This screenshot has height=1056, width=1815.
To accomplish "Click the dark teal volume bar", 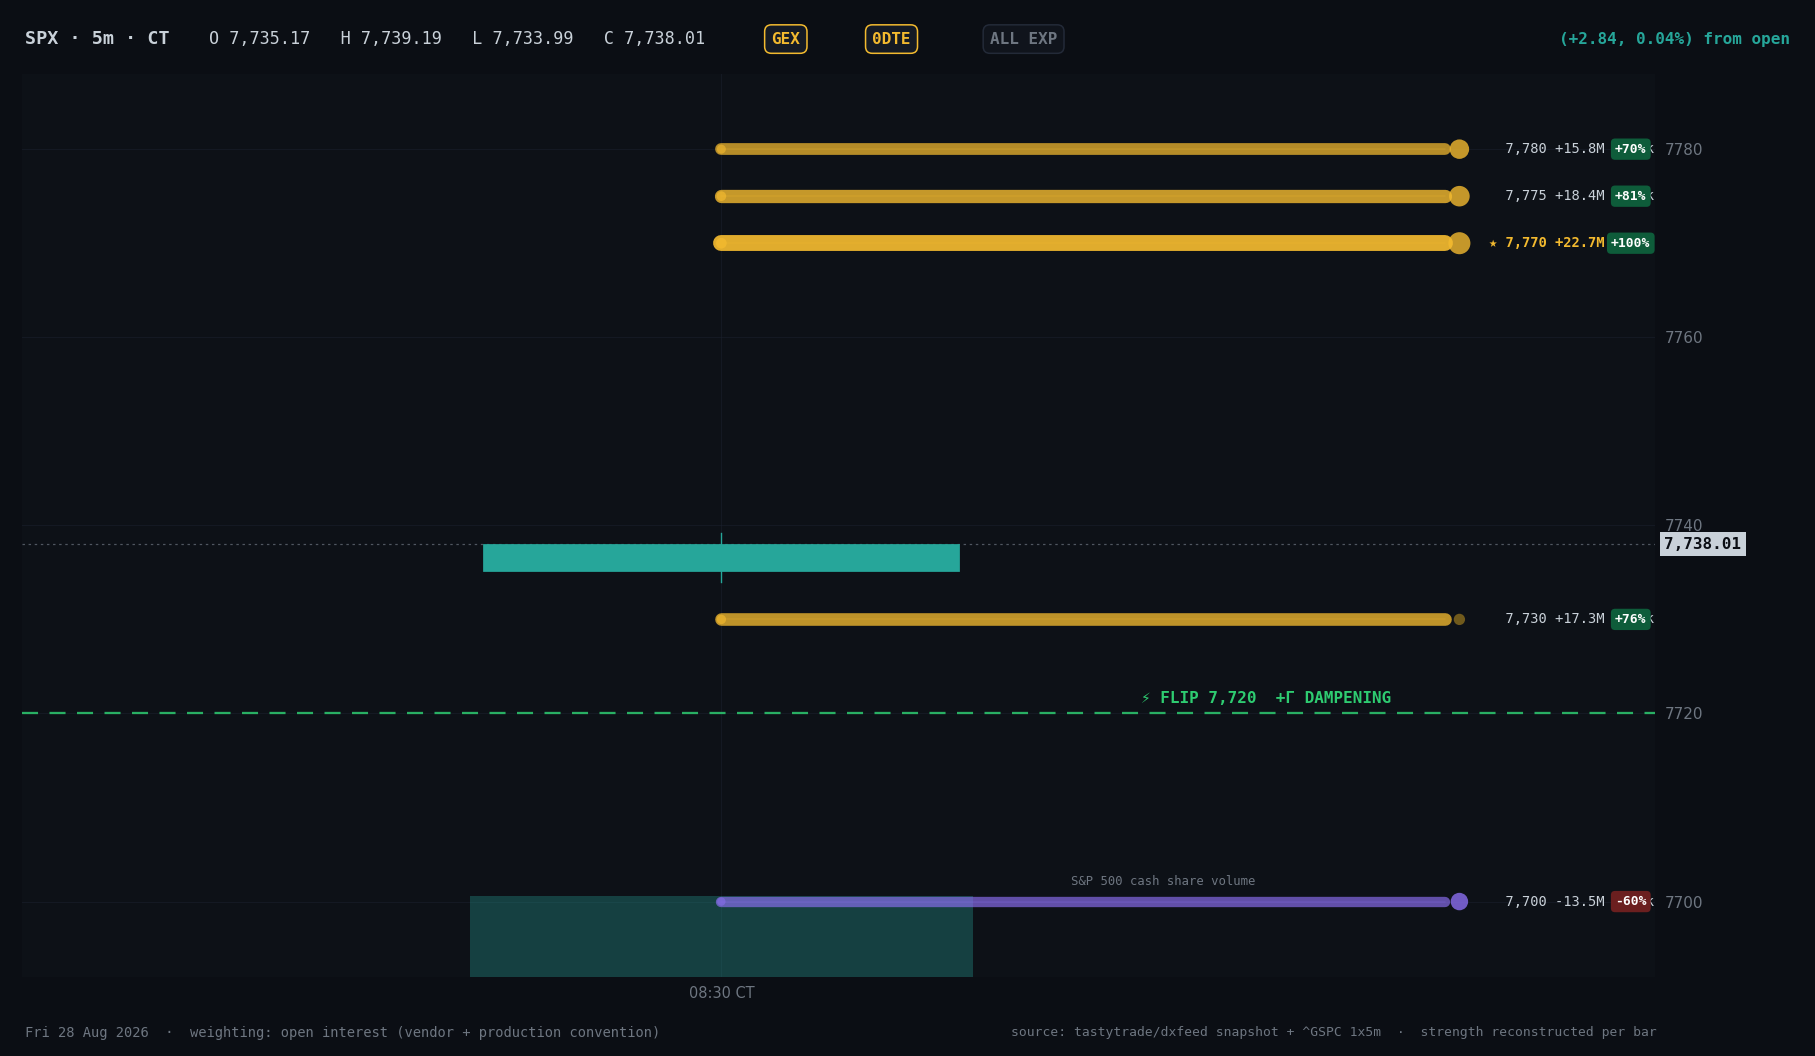I will pyautogui.click(x=721, y=937).
